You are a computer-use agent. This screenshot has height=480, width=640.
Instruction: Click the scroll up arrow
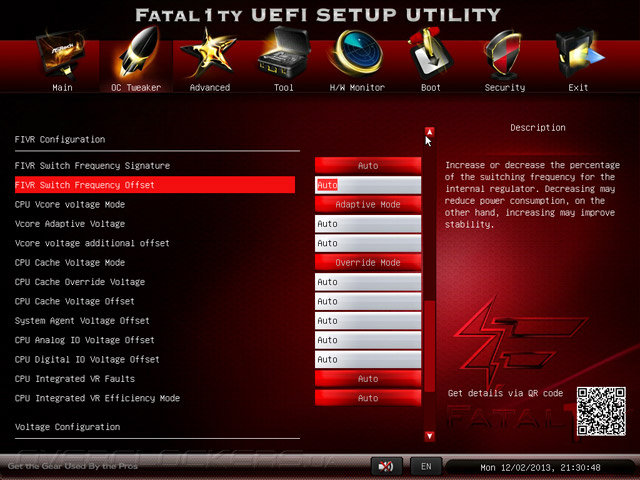tap(429, 132)
